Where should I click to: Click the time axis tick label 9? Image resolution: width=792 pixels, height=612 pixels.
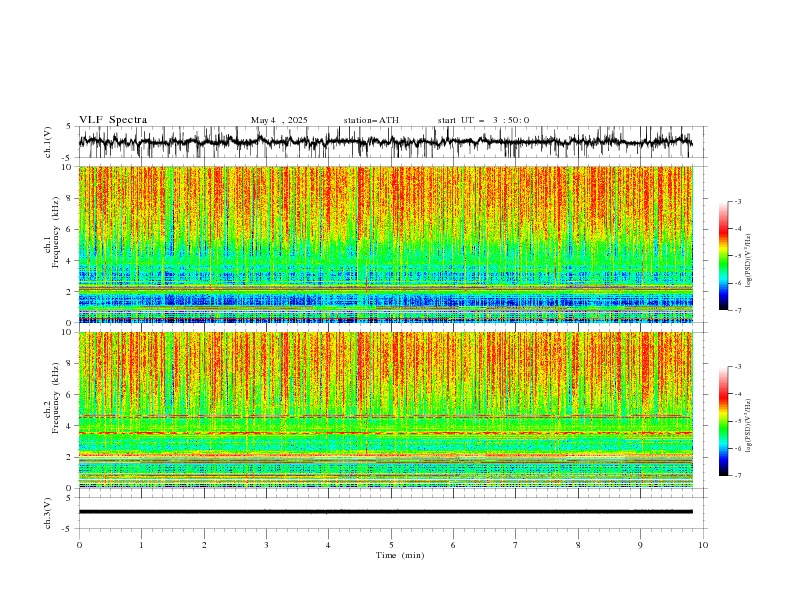[x=640, y=545]
